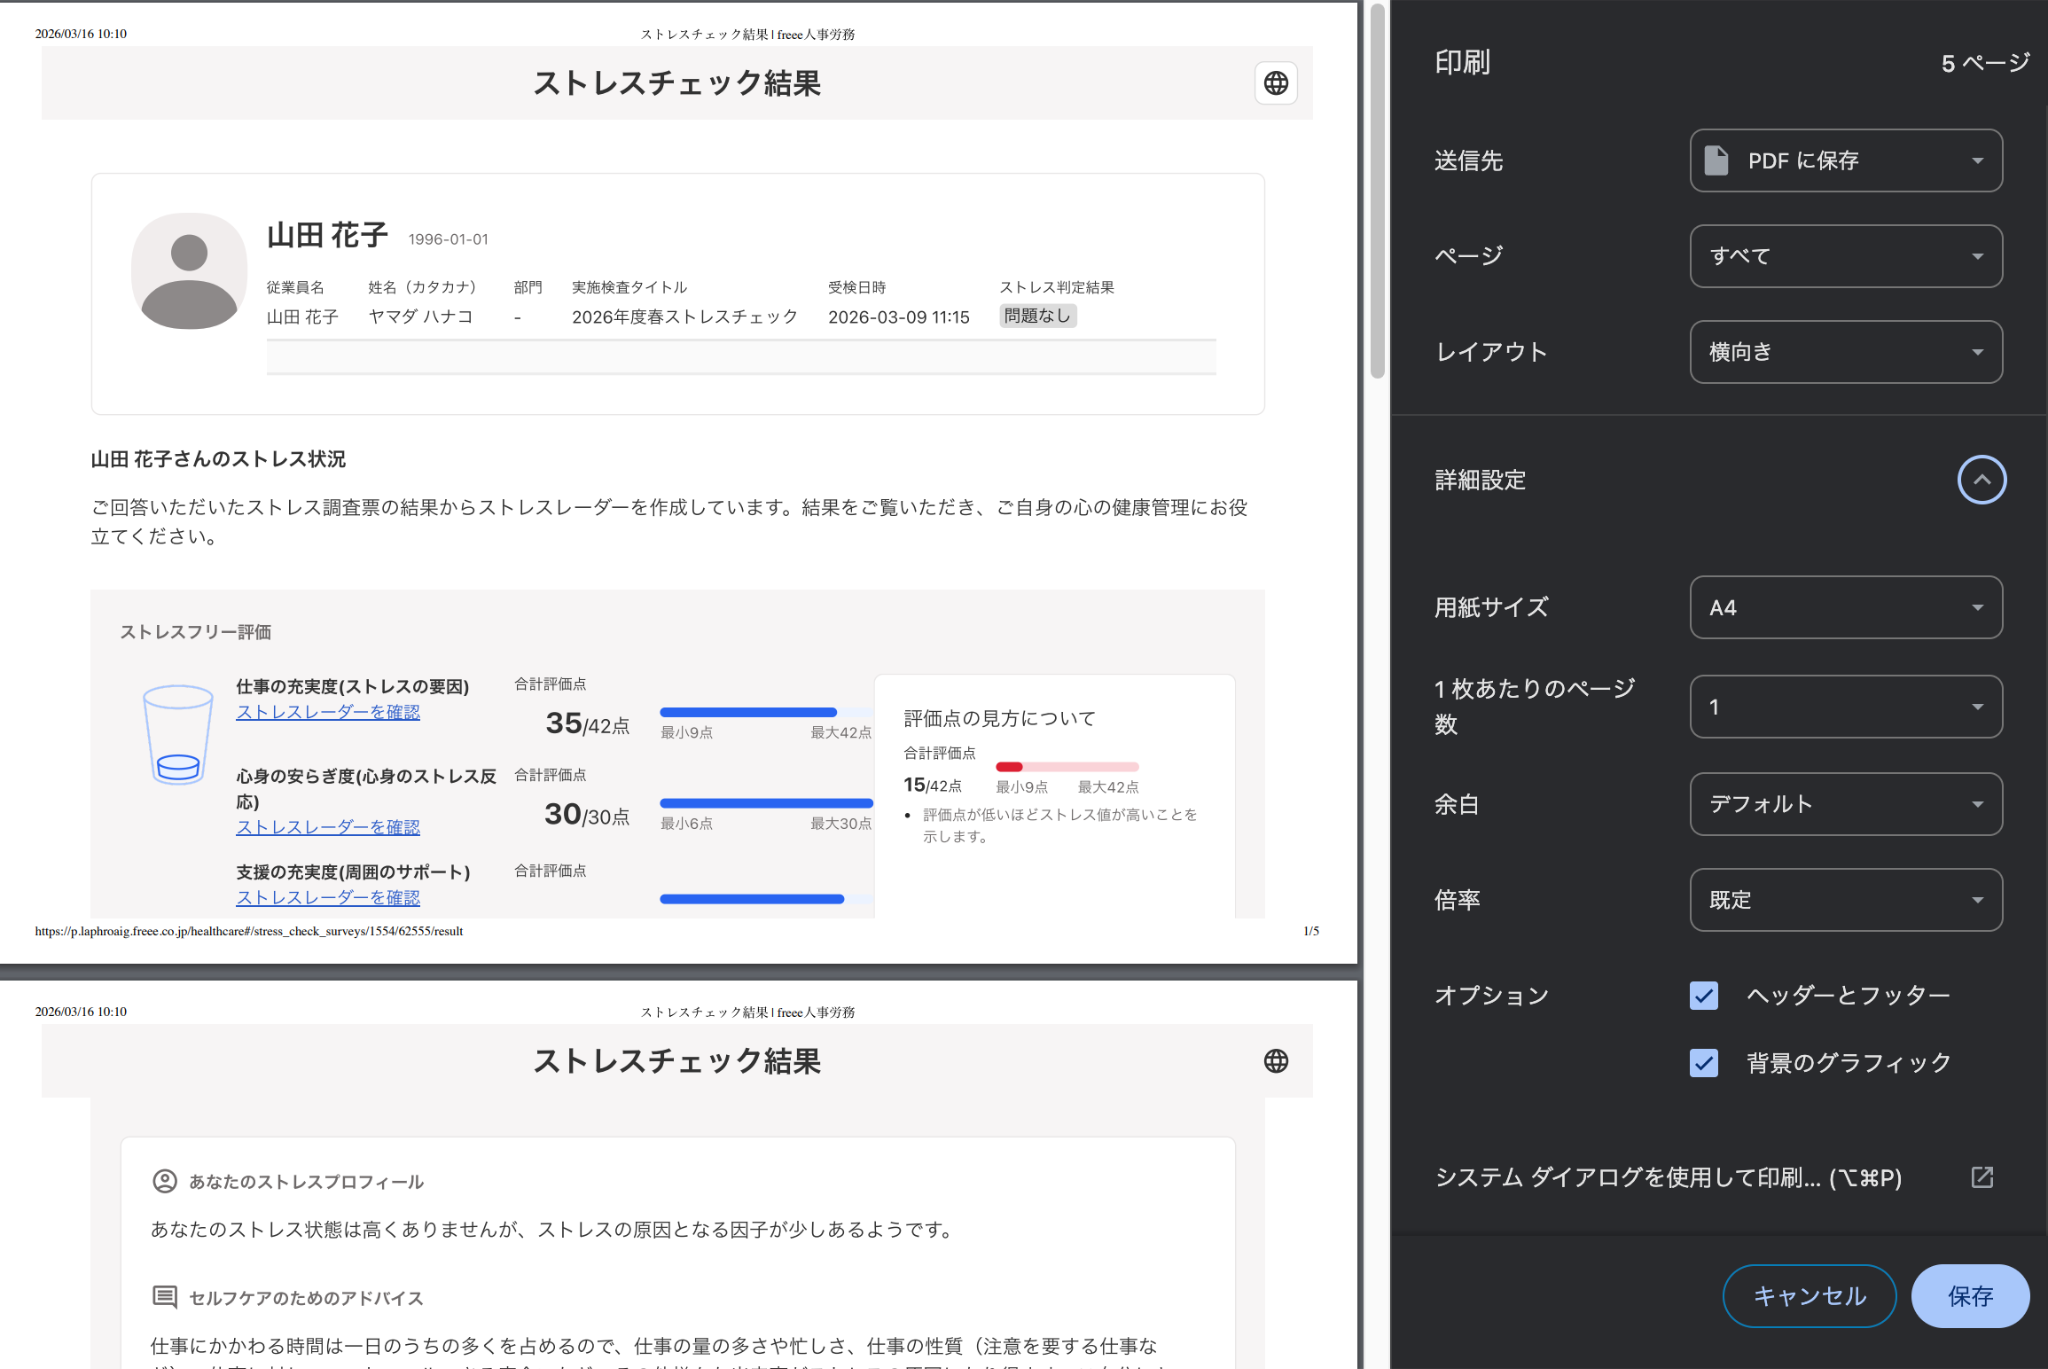Toggle the 背景のグラフィック checkbox
This screenshot has width=2048, height=1369.
tap(1704, 1062)
